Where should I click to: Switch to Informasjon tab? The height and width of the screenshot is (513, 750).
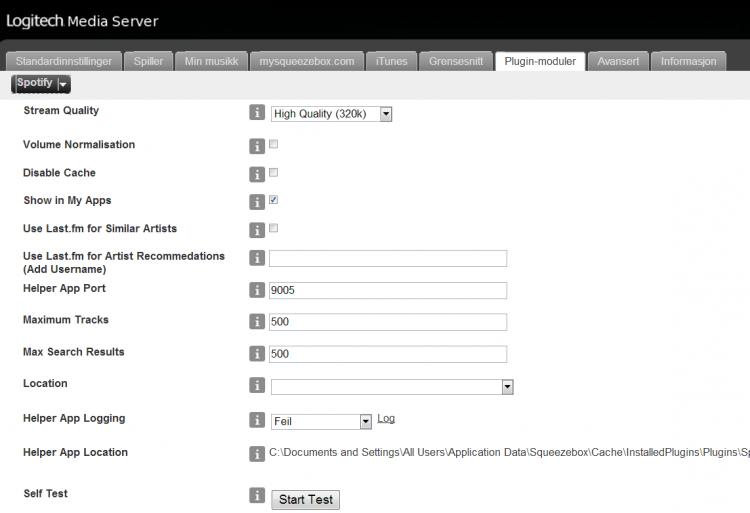[x=689, y=61]
